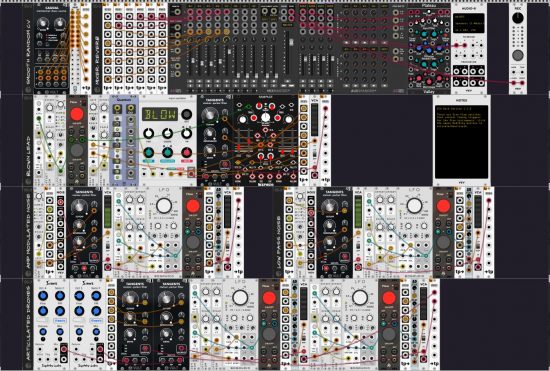Click top knob of first Tangents in Drones row

pos(129,298)
